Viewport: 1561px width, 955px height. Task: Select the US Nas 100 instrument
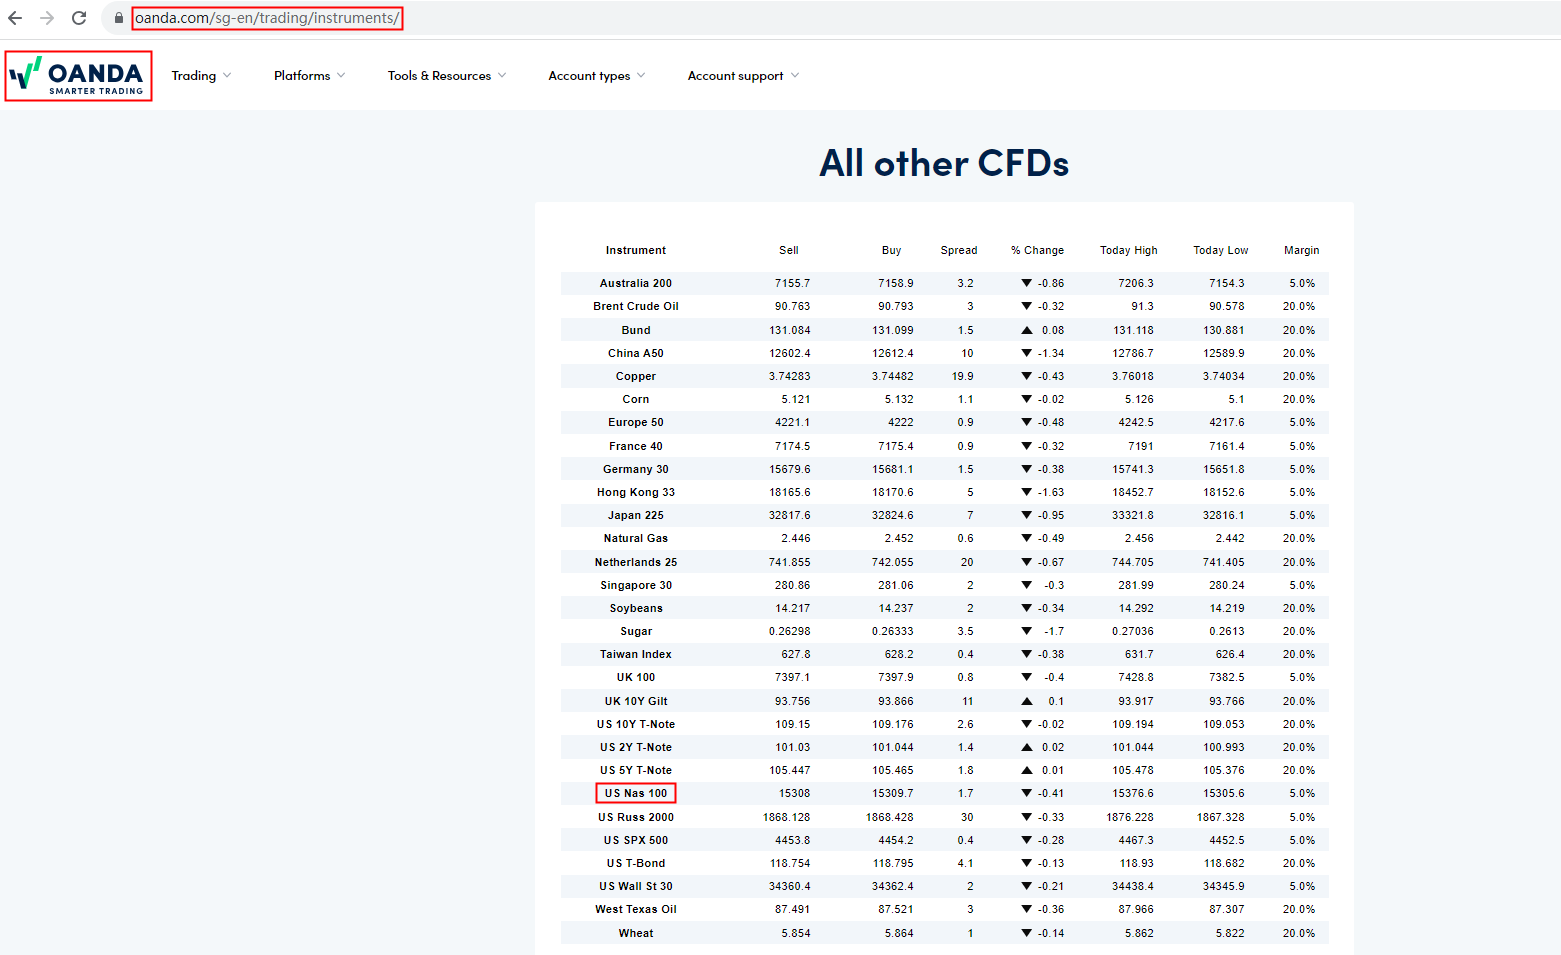click(636, 793)
